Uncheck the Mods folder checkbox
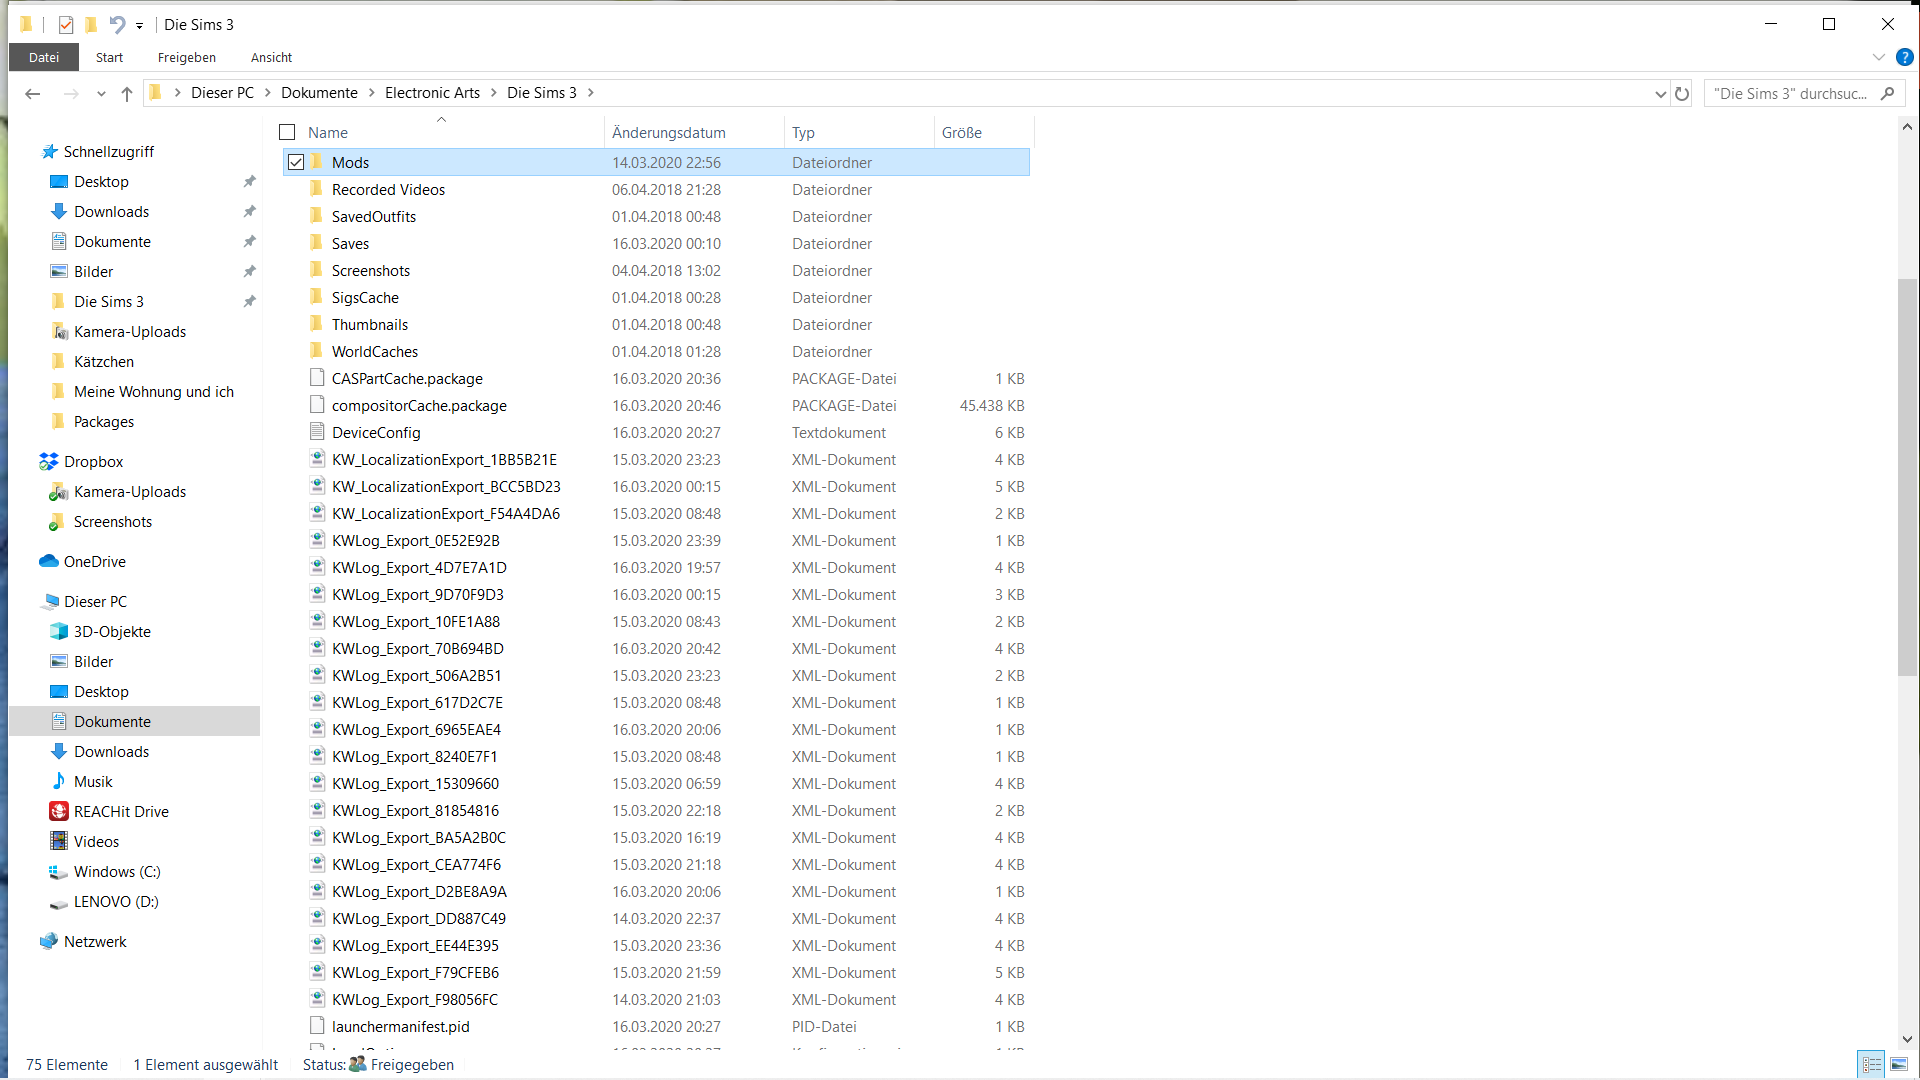 click(296, 162)
